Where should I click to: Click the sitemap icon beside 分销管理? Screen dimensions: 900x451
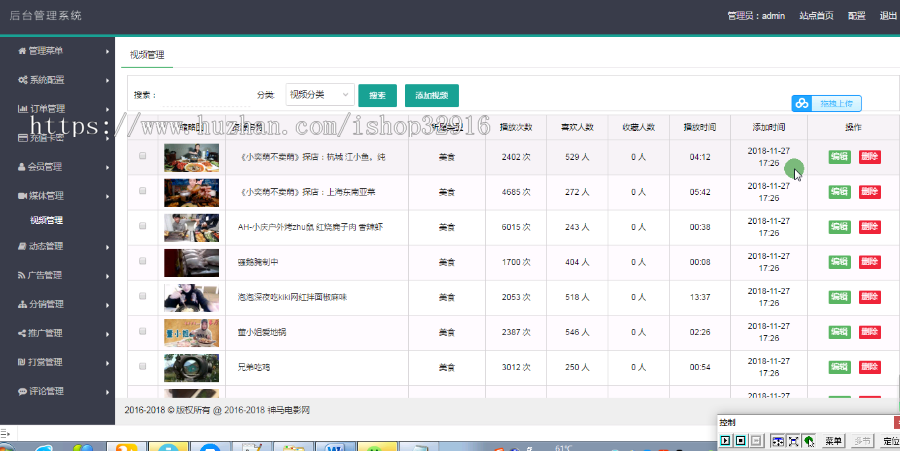tap(22, 304)
